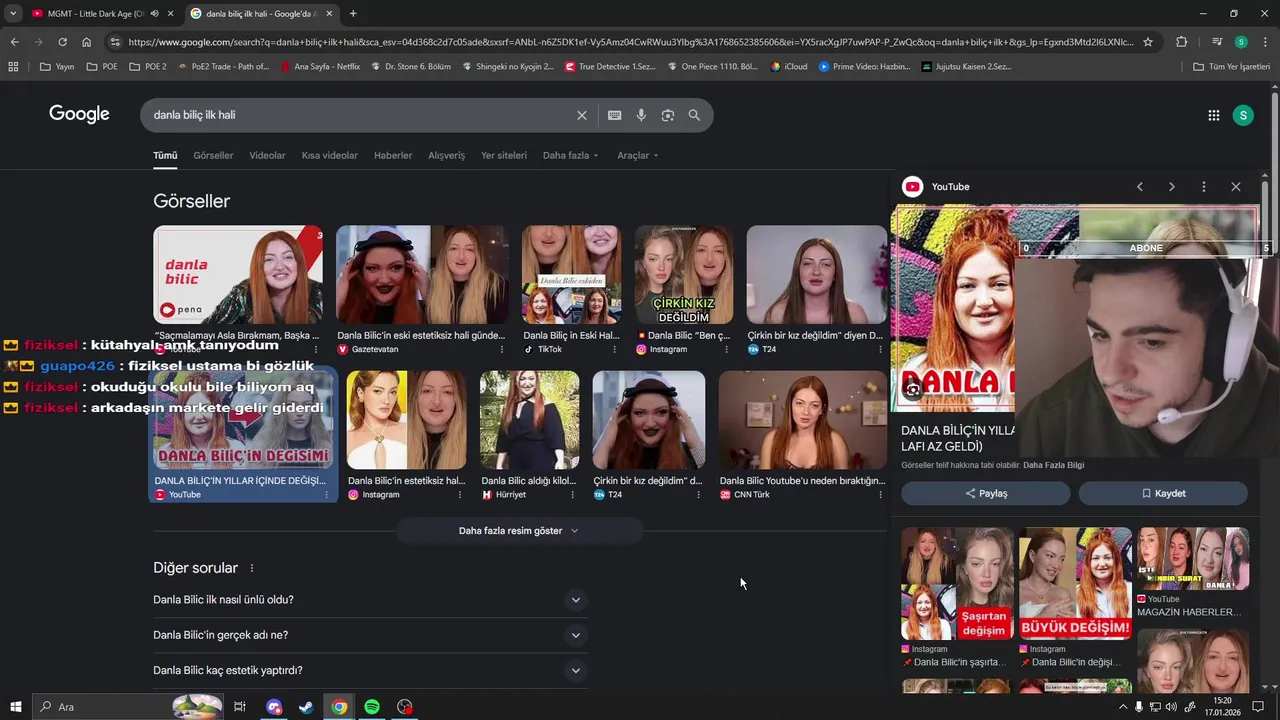Viewport: 1280px width, 720px height.
Task: Open the Windows notification center
Action: tap(1258, 707)
